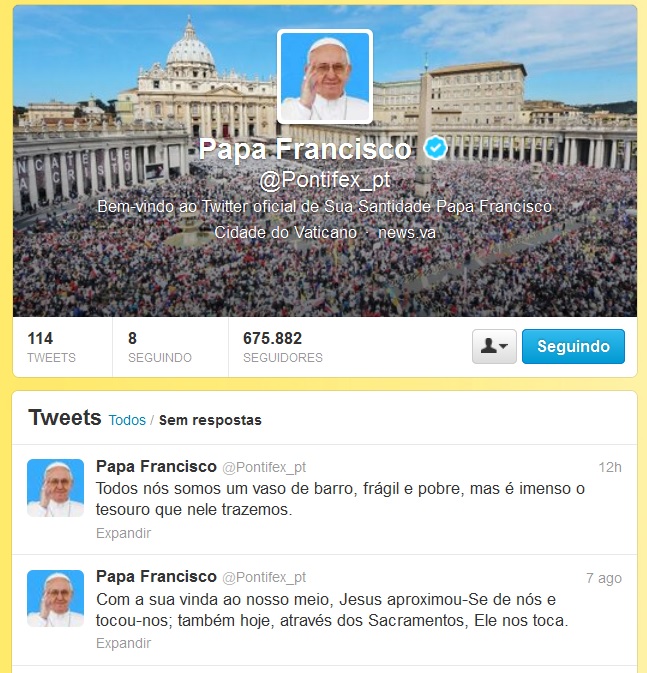Image resolution: width=647 pixels, height=673 pixels.
Task: Open the 675.882 Seguidores followers list
Action: coord(282,347)
